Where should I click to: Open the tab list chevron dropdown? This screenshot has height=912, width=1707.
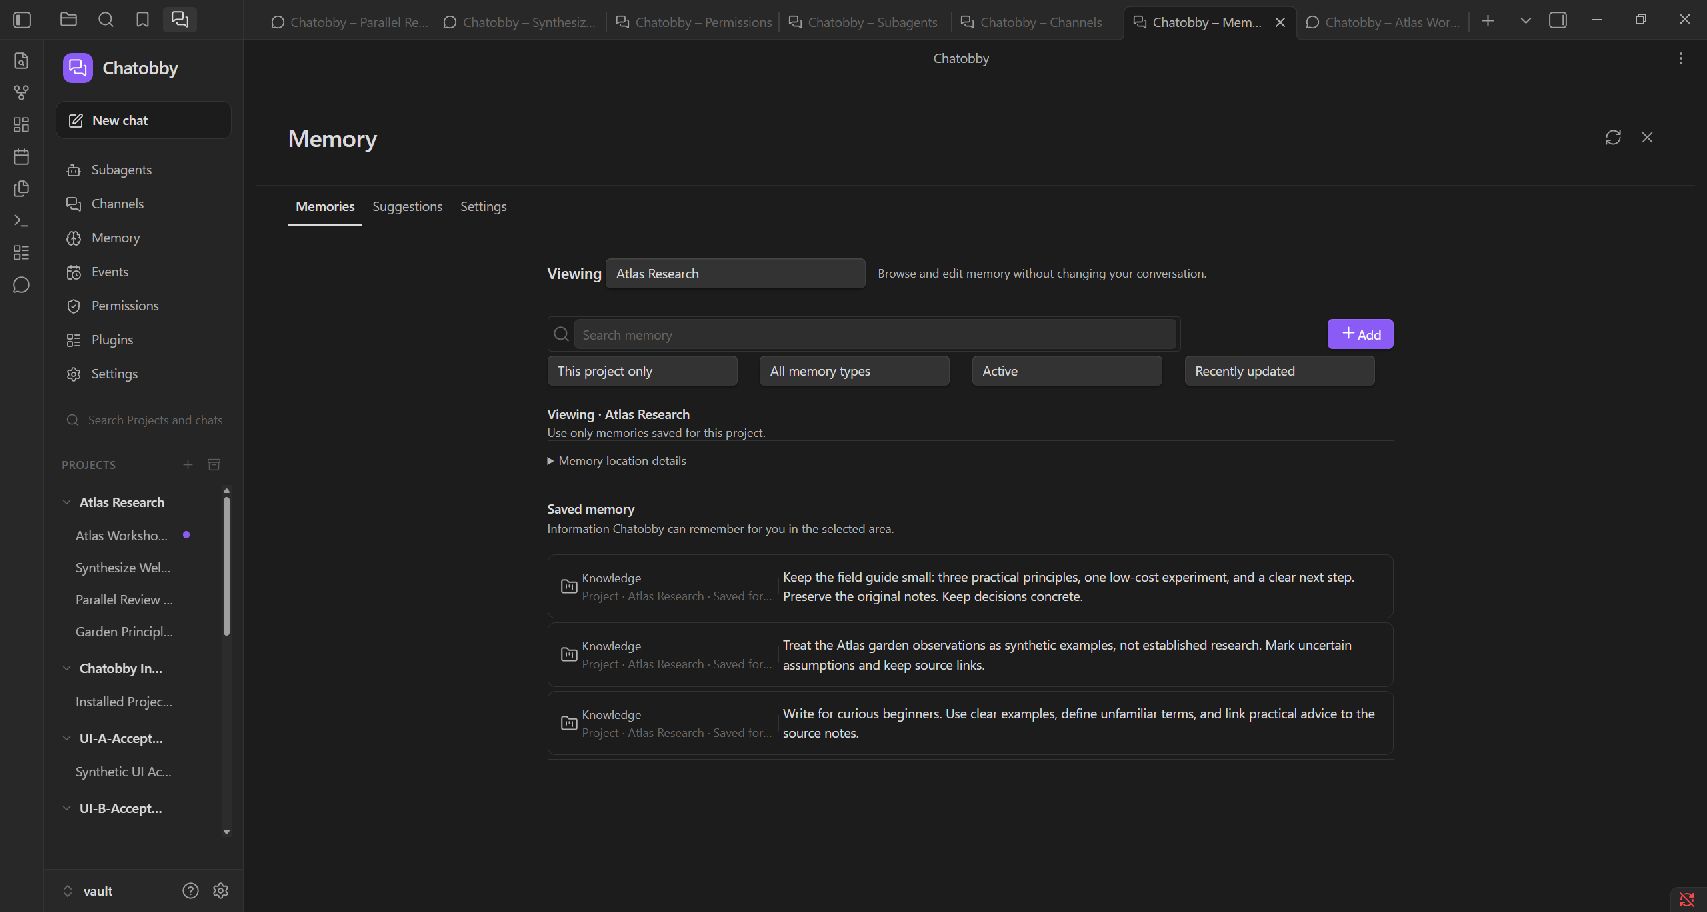pyautogui.click(x=1525, y=21)
